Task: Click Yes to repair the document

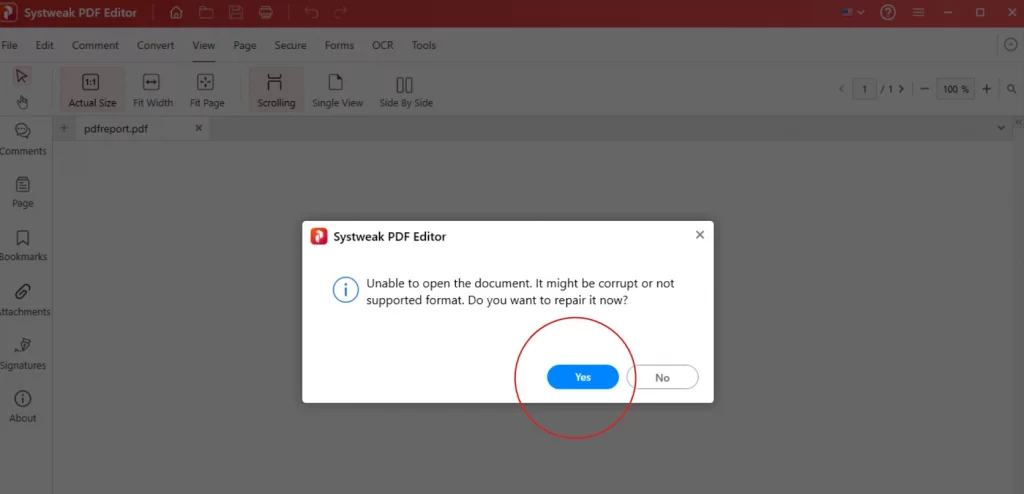Action: 583,377
